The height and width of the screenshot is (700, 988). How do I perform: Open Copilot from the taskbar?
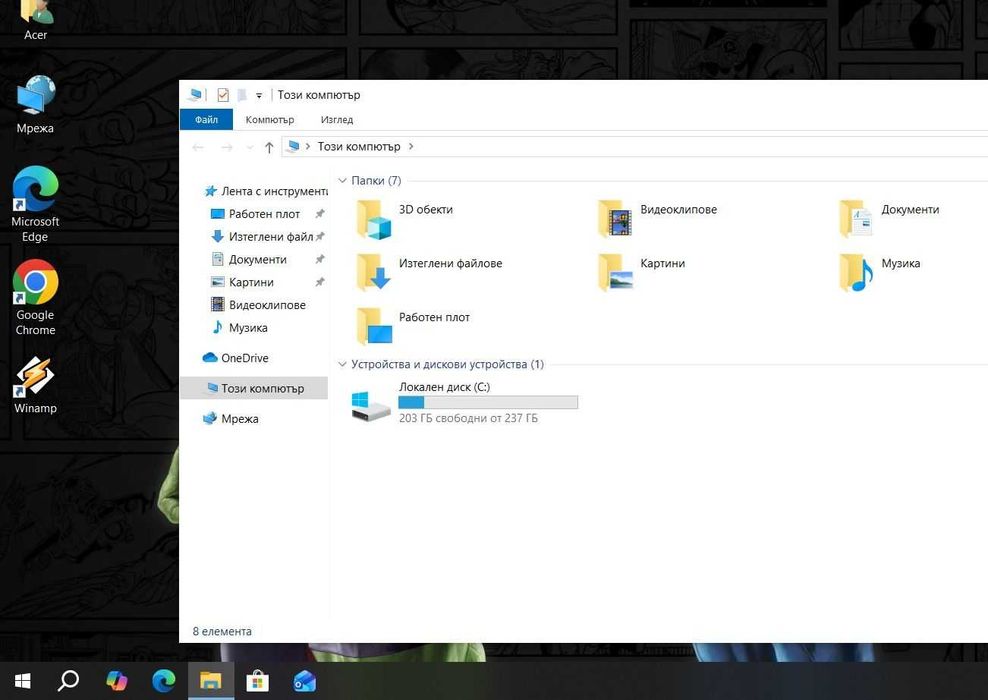(117, 680)
